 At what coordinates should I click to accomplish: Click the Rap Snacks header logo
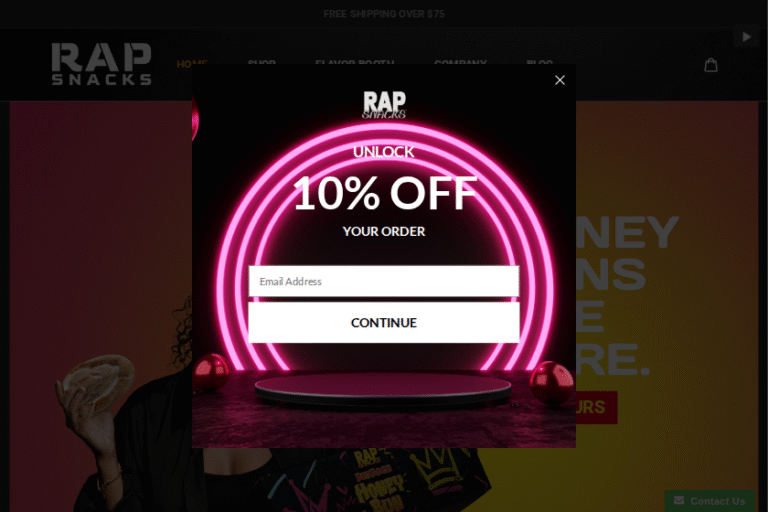(x=101, y=64)
